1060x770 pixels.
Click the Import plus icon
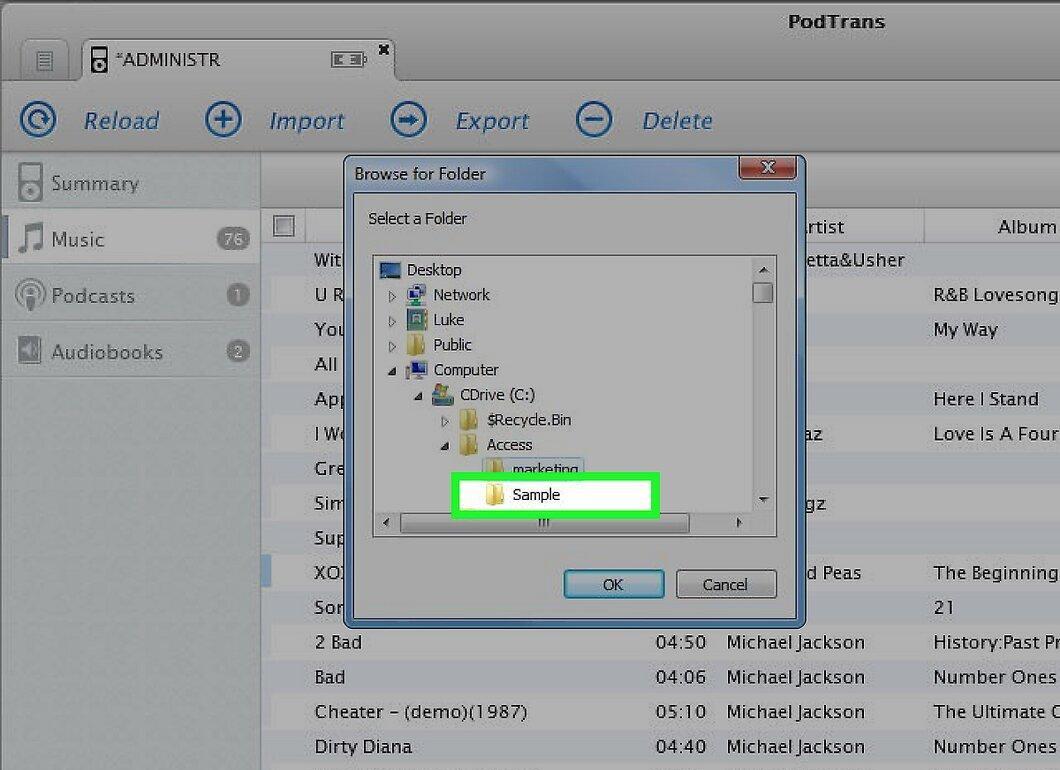coord(223,120)
